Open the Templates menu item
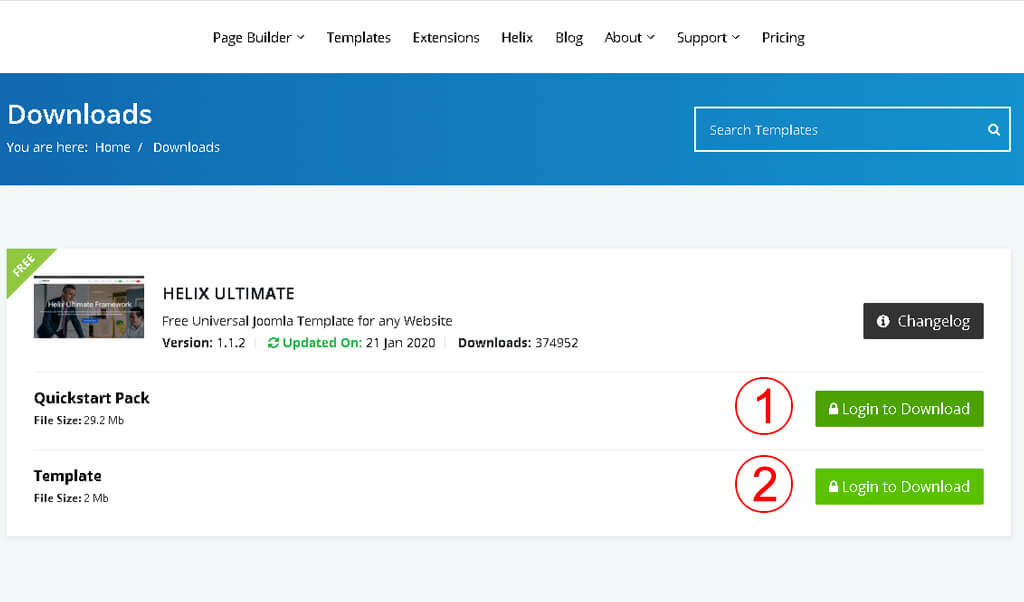 coord(359,37)
